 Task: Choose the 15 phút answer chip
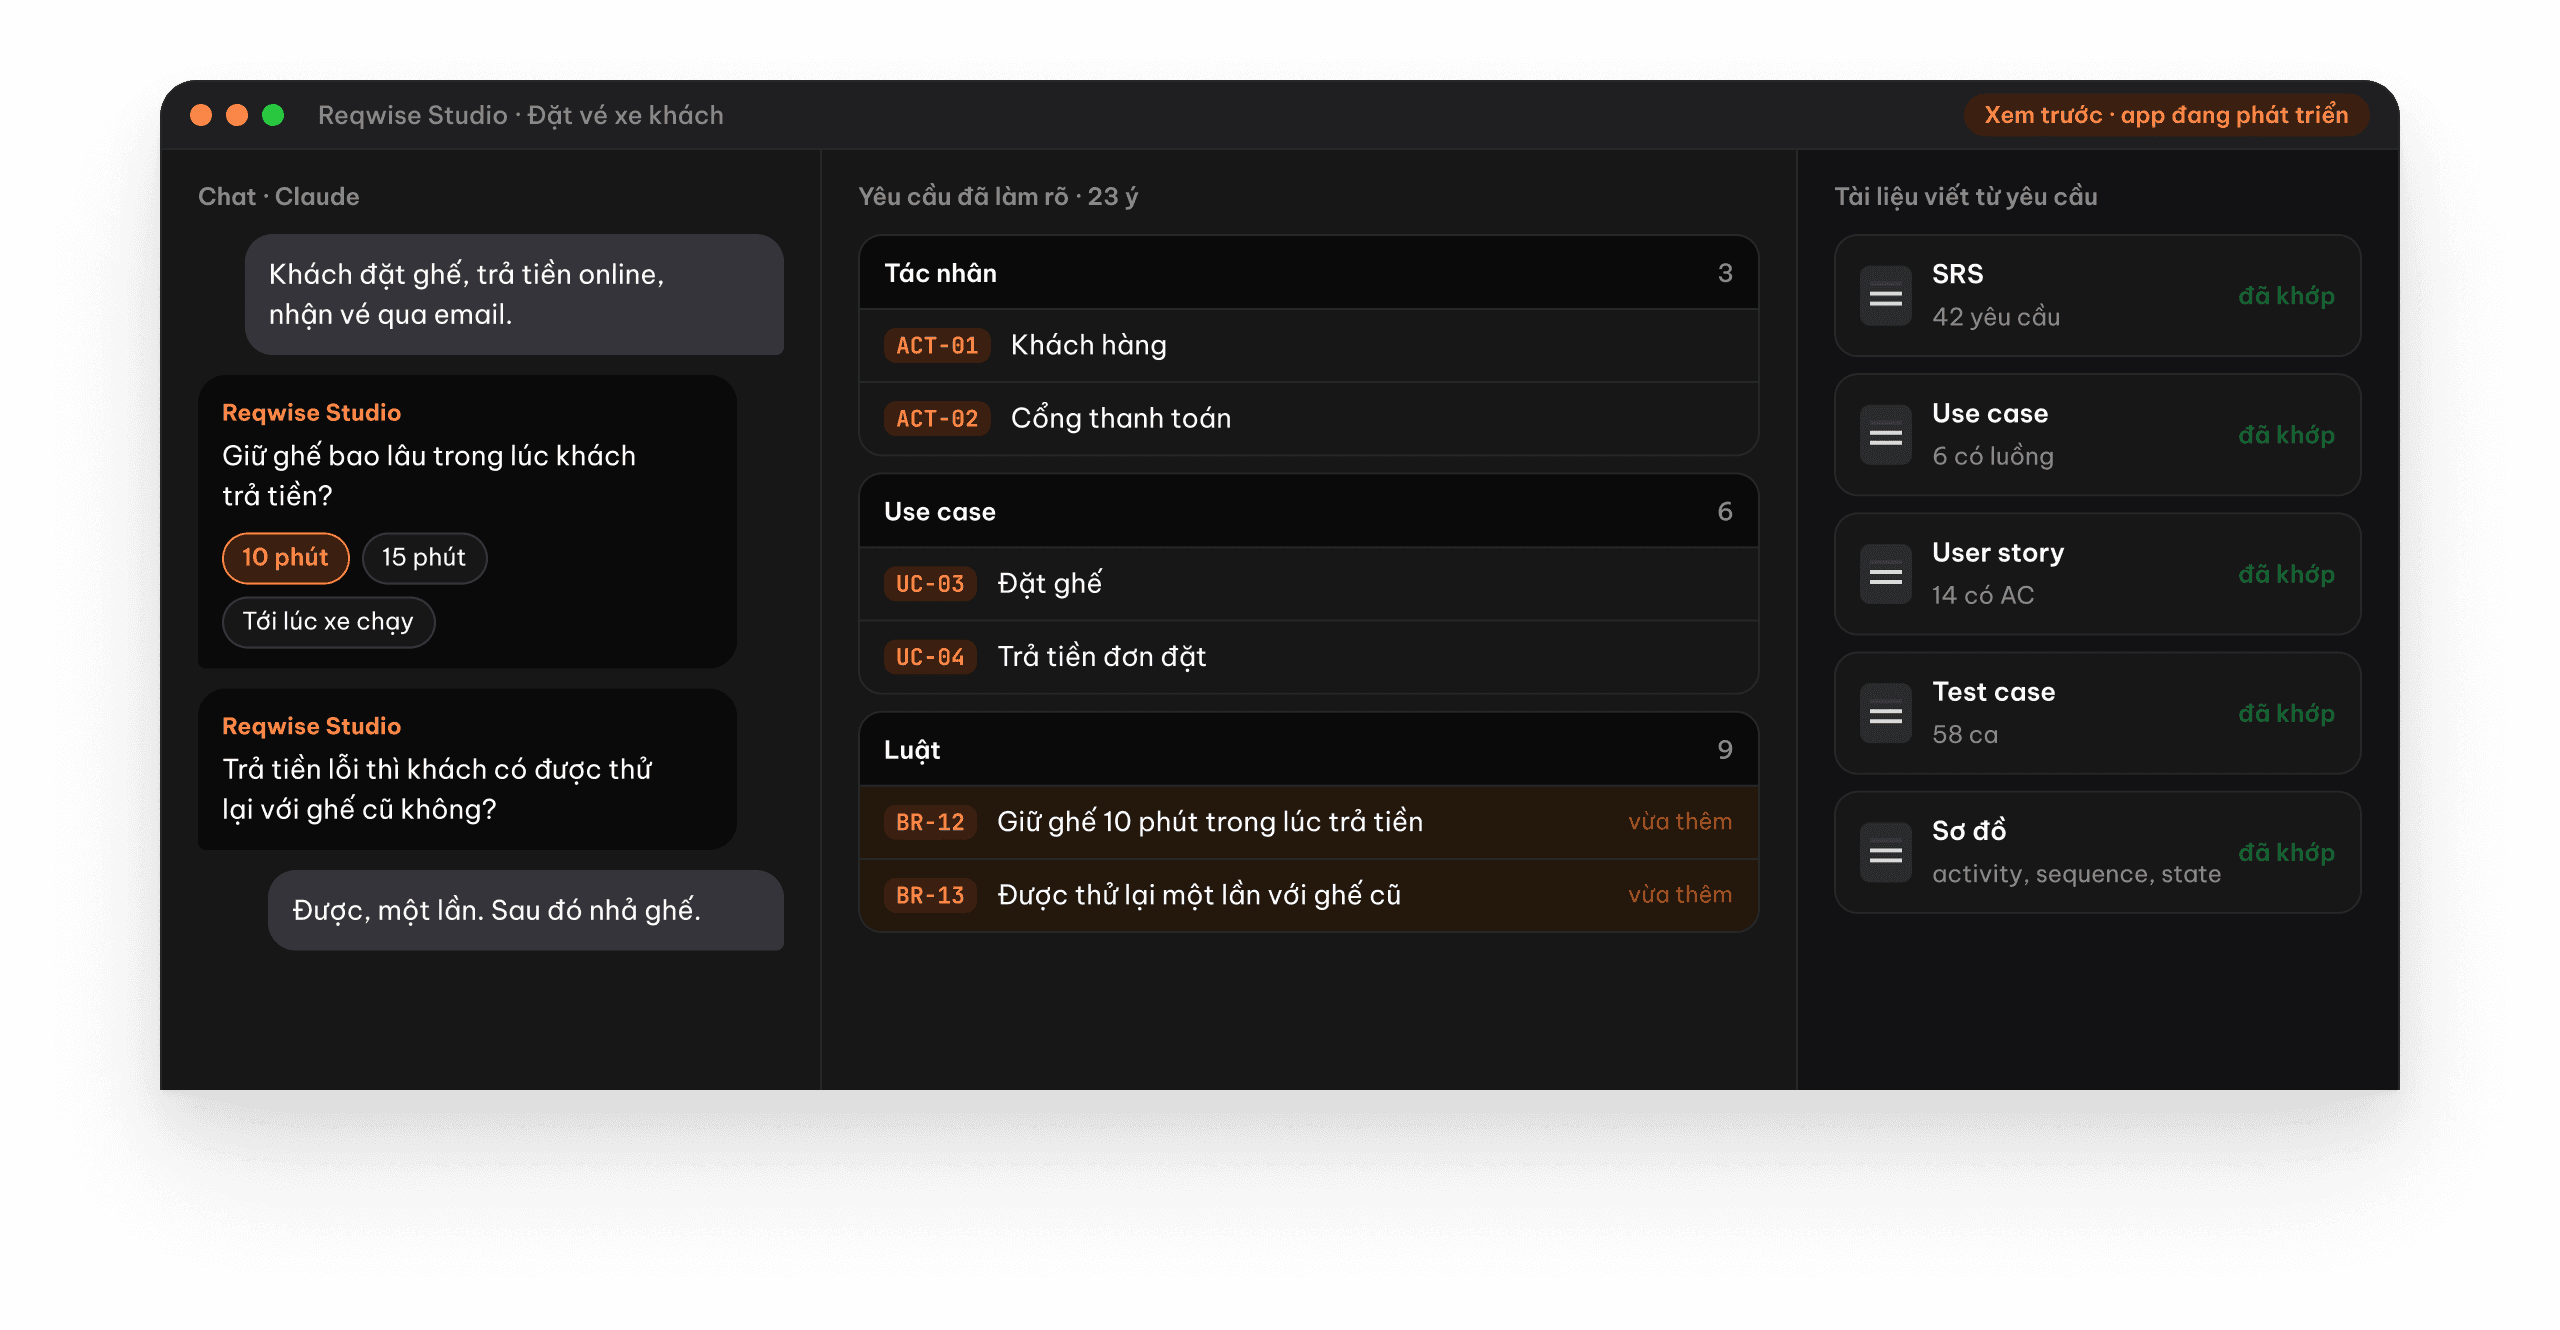click(x=424, y=557)
